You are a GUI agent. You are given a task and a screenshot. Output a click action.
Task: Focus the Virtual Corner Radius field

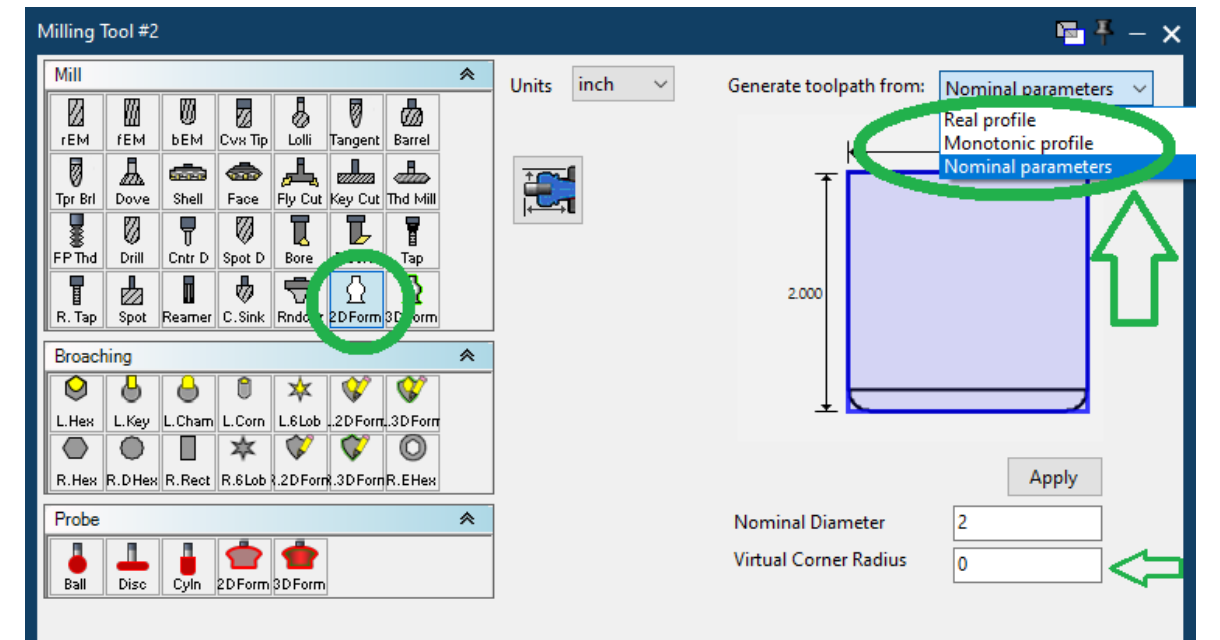click(1027, 564)
